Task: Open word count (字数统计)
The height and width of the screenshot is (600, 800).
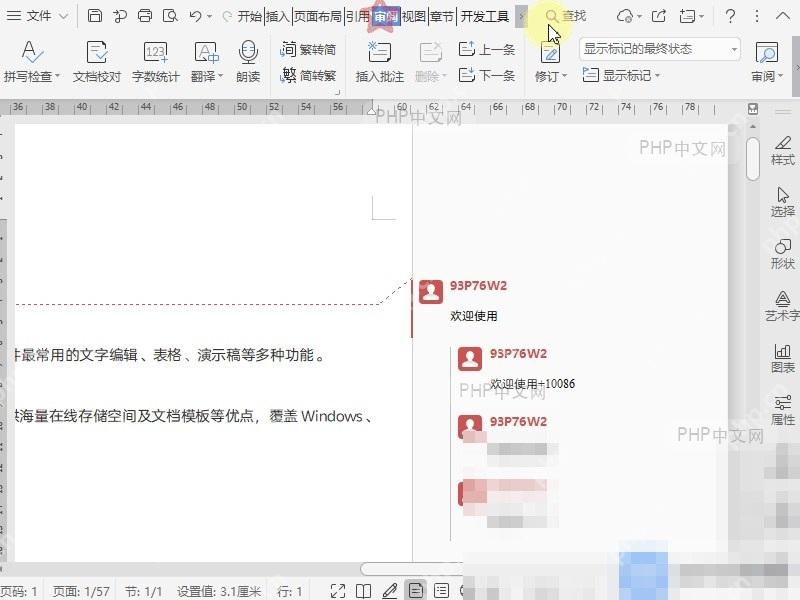Action: (155, 61)
